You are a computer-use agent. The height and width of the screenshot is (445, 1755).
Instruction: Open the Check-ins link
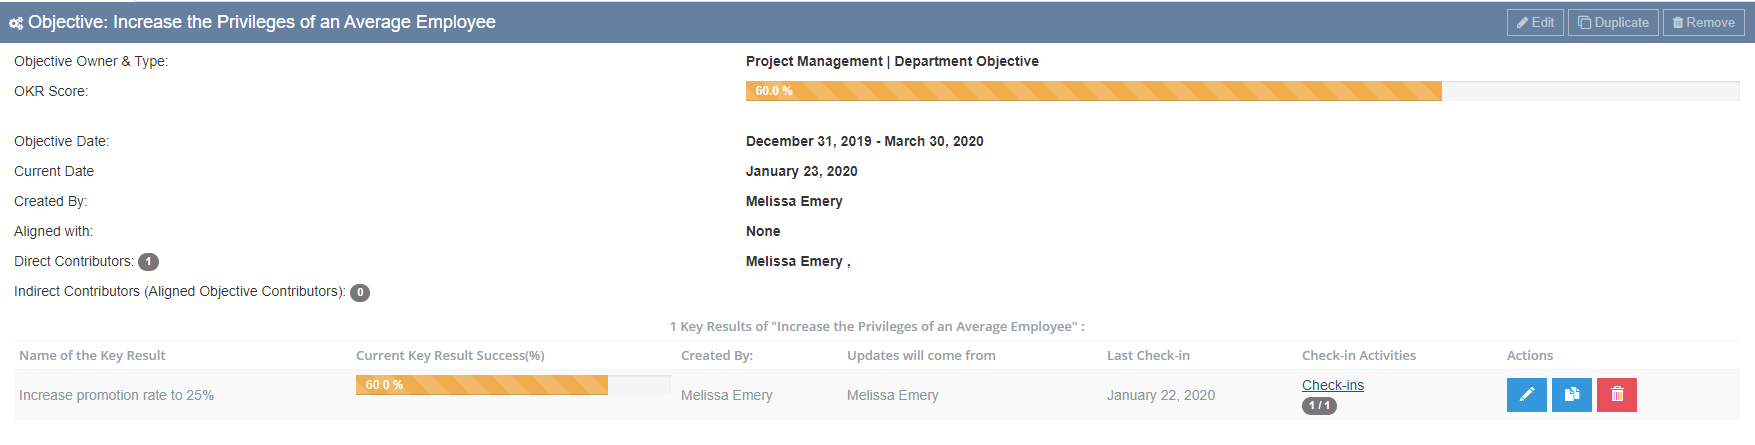pos(1332,385)
